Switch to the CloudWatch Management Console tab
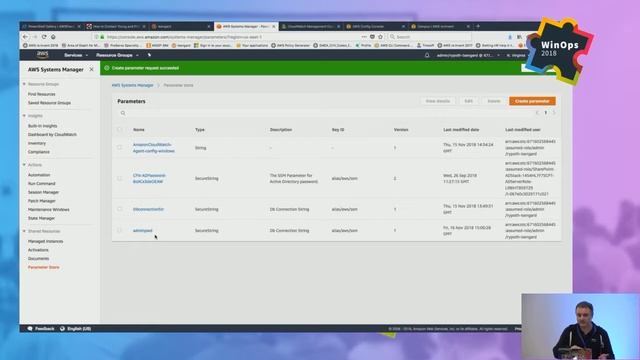 tap(310, 26)
